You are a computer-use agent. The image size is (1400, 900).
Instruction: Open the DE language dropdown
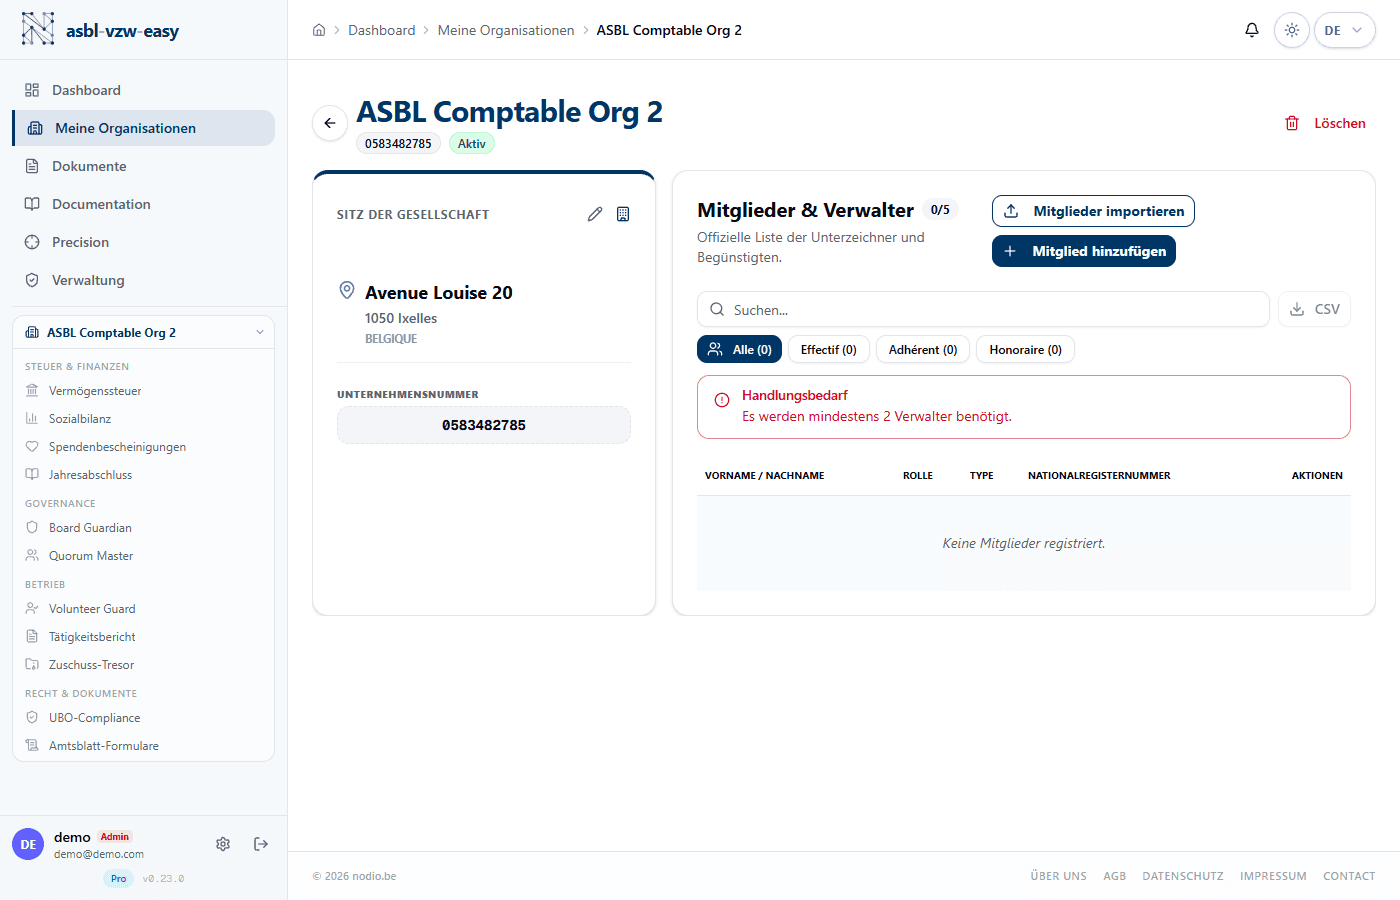coord(1344,30)
